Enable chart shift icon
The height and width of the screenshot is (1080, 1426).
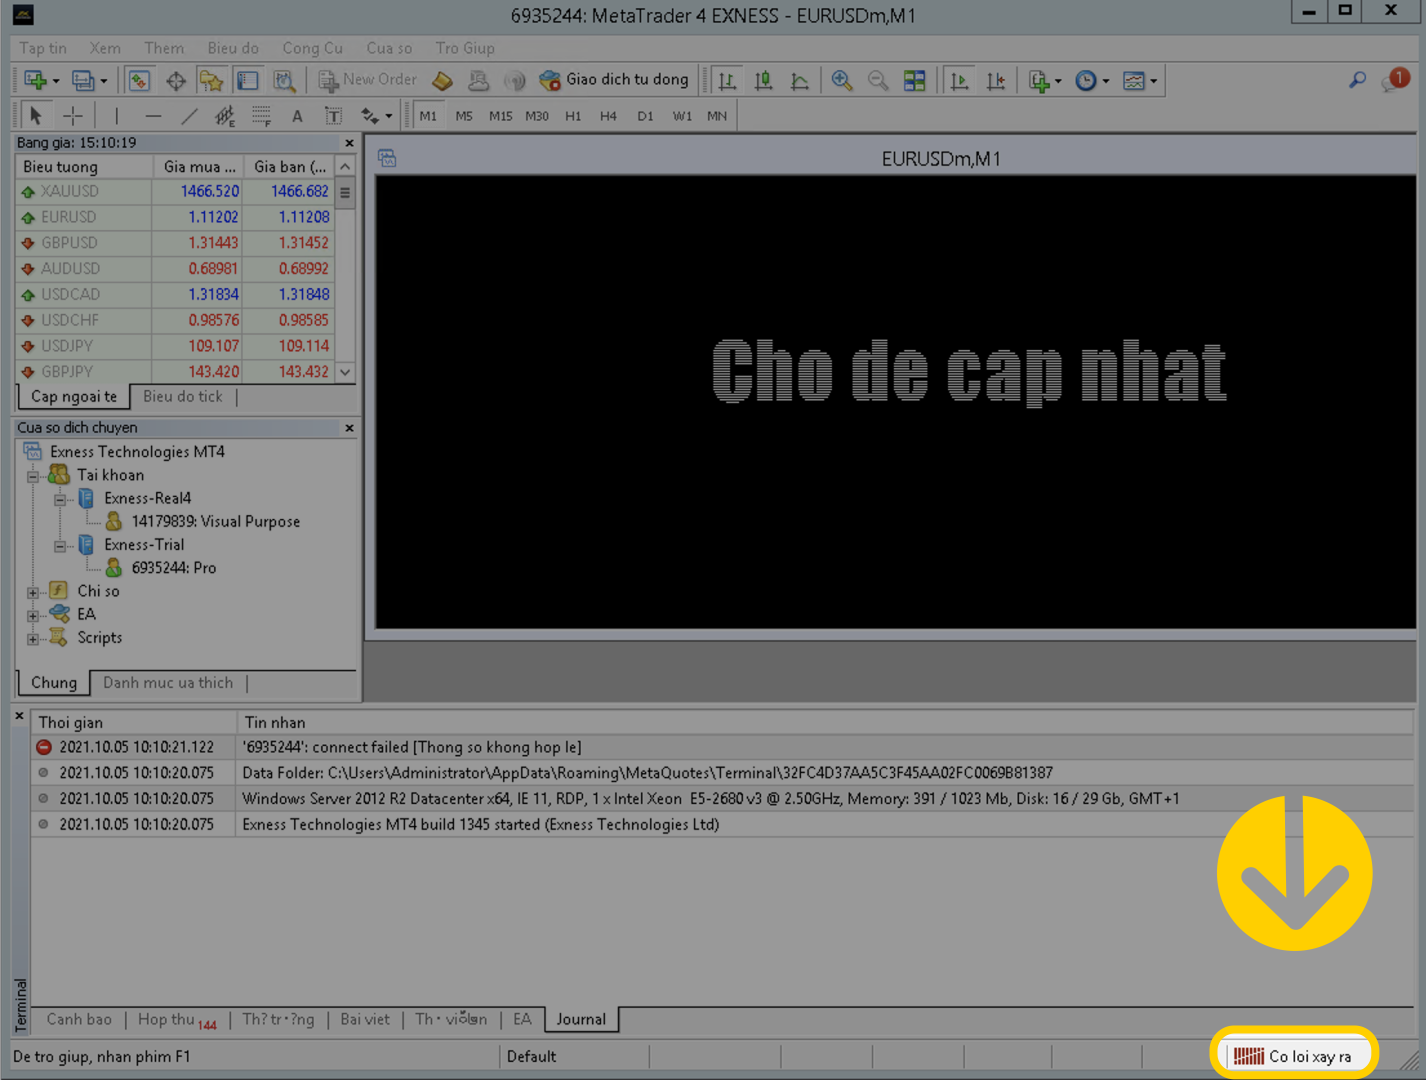tap(996, 80)
